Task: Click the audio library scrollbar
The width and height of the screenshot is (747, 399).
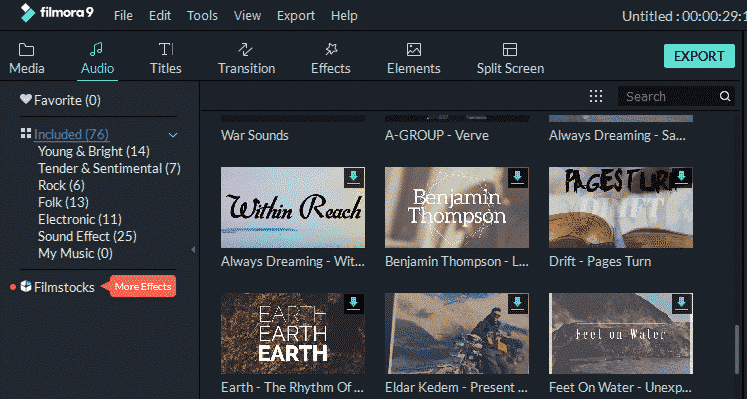Action: click(x=737, y=349)
